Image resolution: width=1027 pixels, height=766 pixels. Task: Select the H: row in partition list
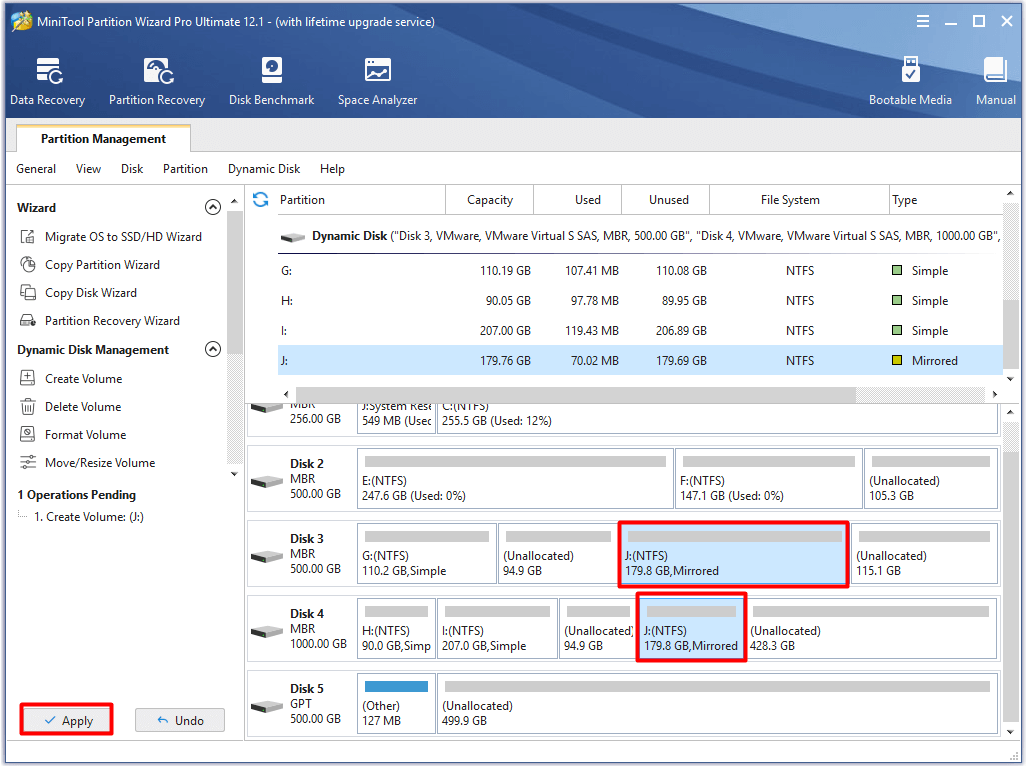640,301
